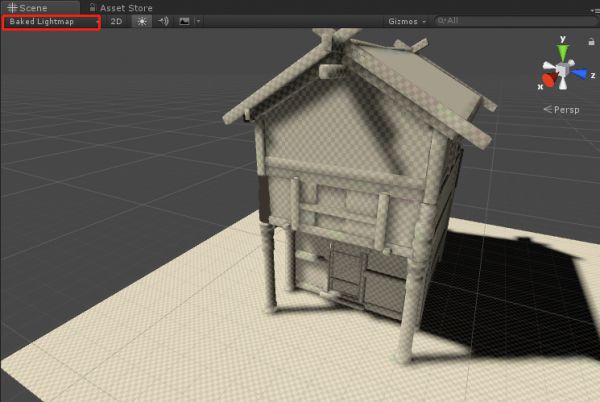Screen dimensions: 600x402
Task: Toggle scene audio speaker icon
Action: 164,21
